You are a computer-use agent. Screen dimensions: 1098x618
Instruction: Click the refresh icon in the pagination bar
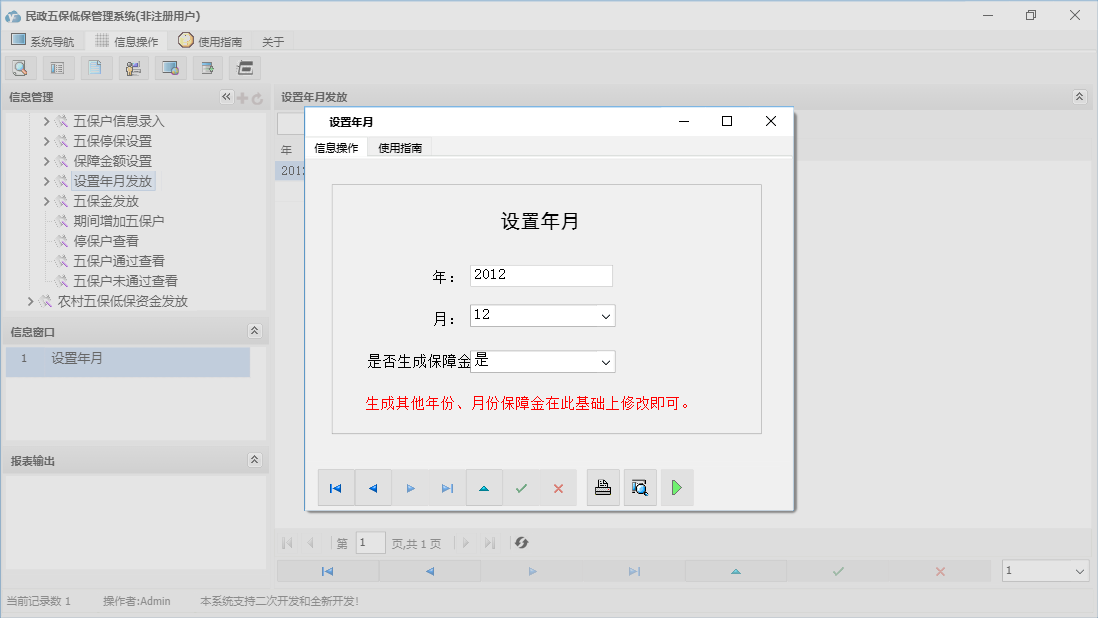pyautogui.click(x=520, y=542)
